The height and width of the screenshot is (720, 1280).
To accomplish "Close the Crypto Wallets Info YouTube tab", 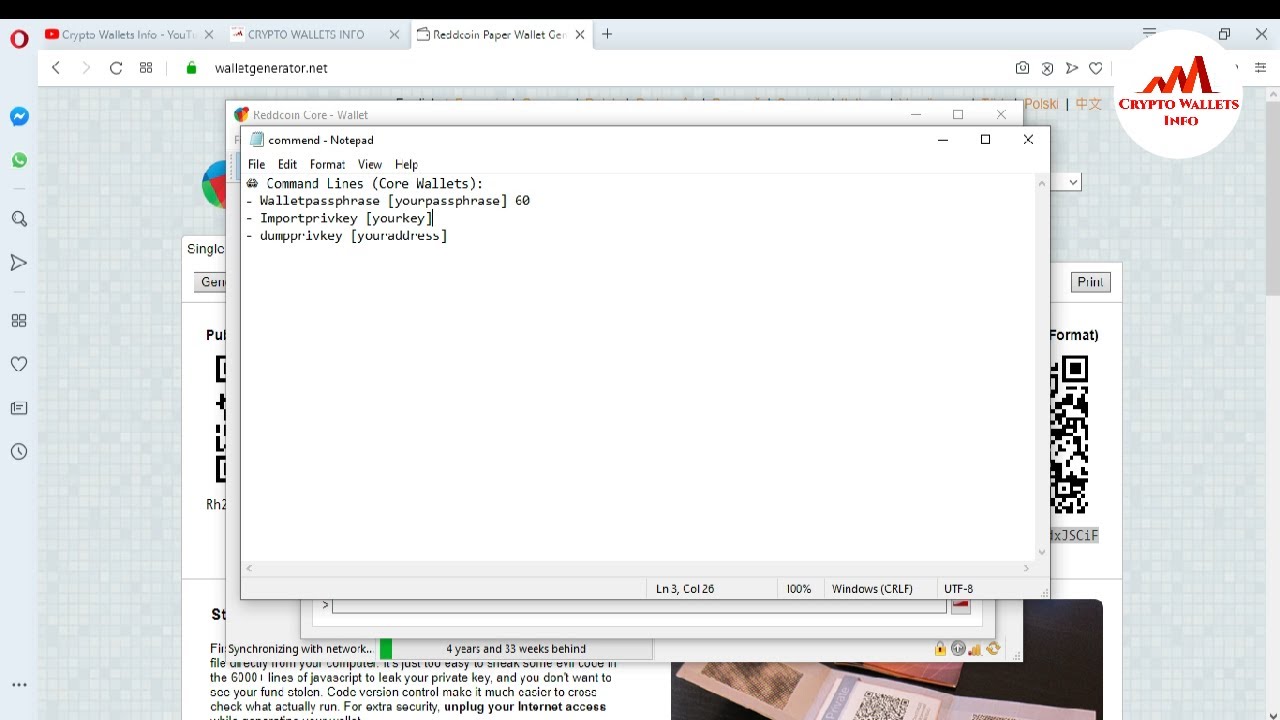I will pos(208,34).
